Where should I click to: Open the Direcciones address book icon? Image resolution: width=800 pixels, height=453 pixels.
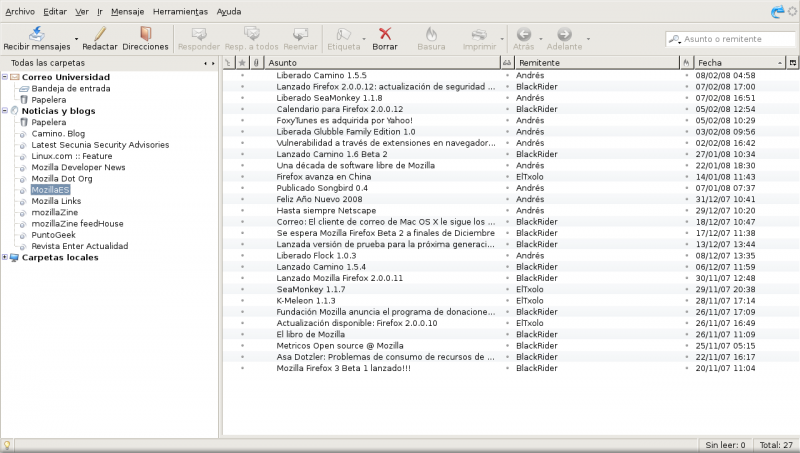click(x=145, y=34)
